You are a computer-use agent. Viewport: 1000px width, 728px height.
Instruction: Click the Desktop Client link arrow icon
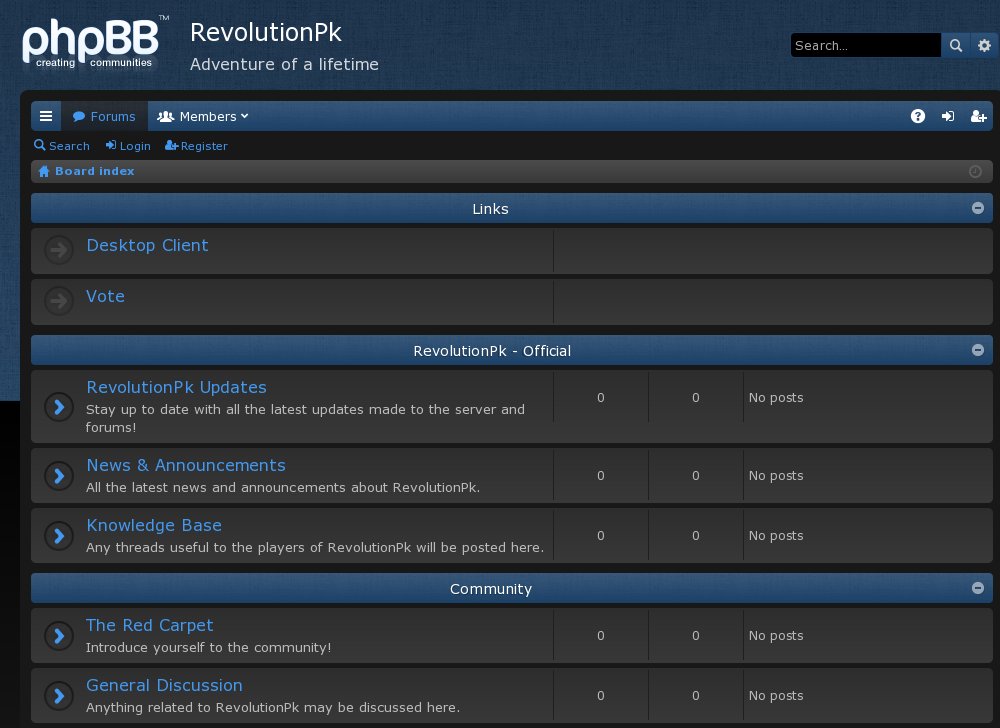point(59,250)
